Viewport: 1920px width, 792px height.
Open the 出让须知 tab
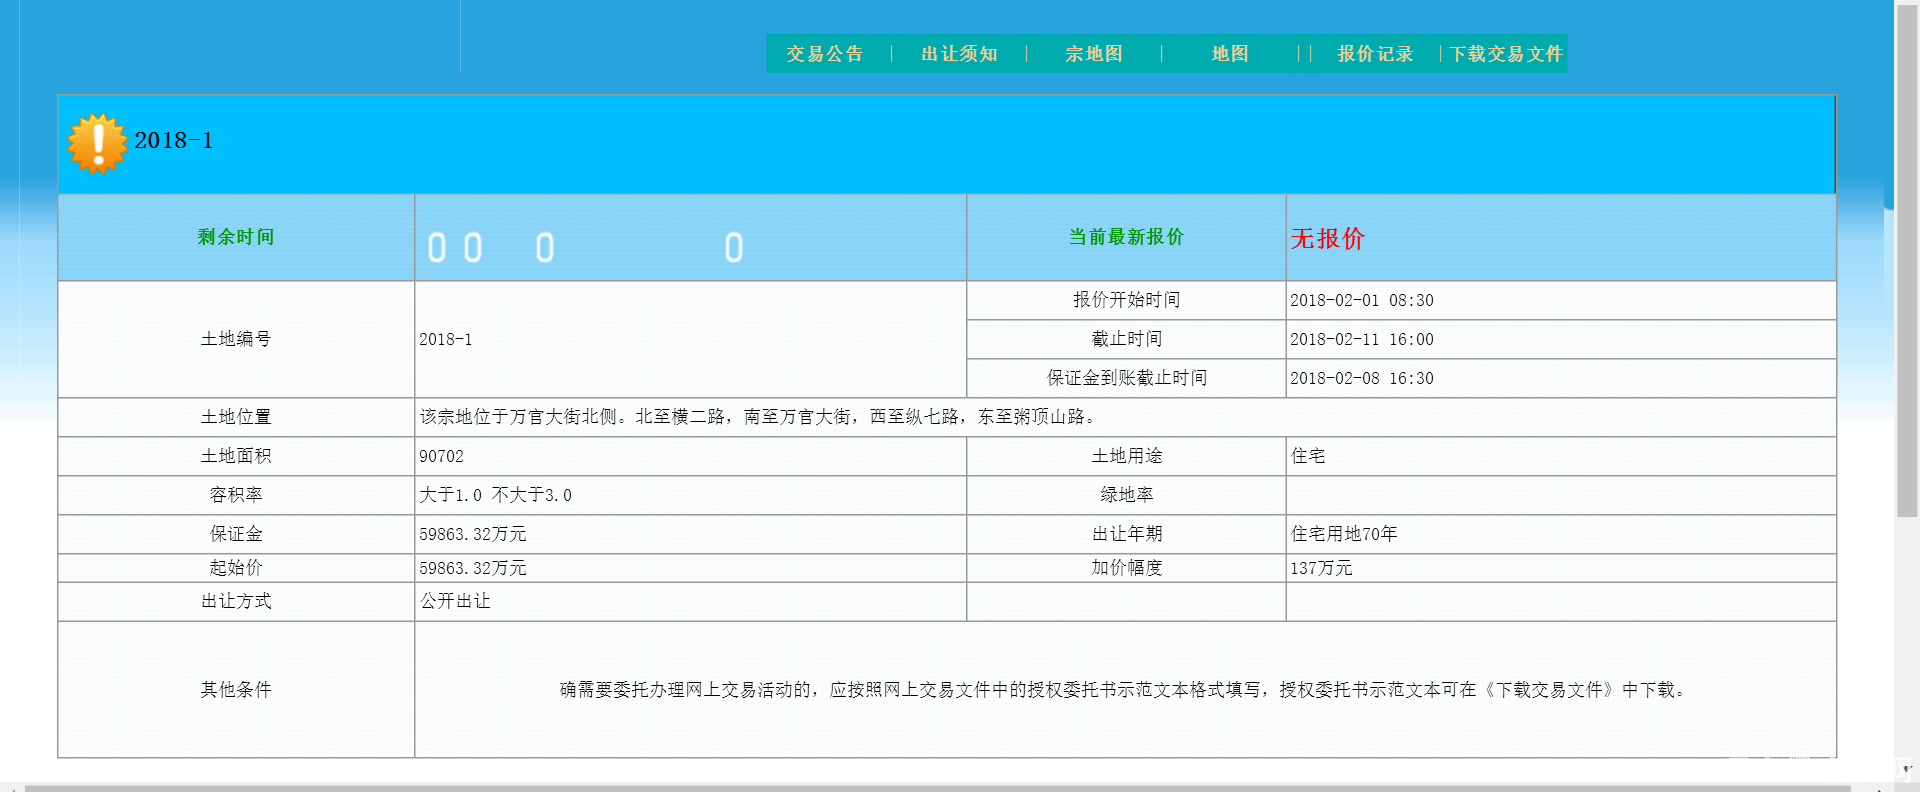[959, 54]
